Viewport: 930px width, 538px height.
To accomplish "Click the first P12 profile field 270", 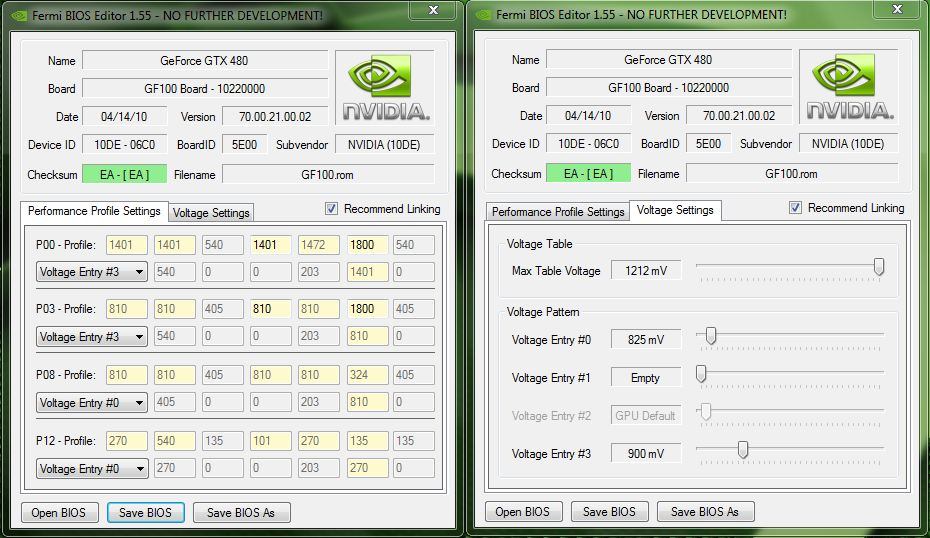I will pos(126,441).
